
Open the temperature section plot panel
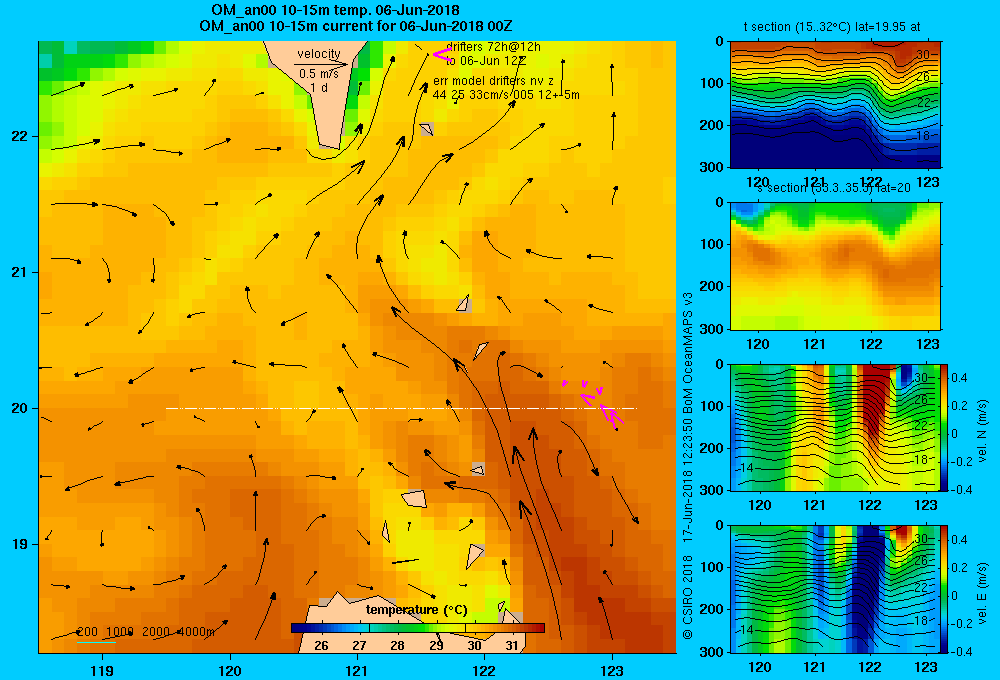[x=835, y=105]
